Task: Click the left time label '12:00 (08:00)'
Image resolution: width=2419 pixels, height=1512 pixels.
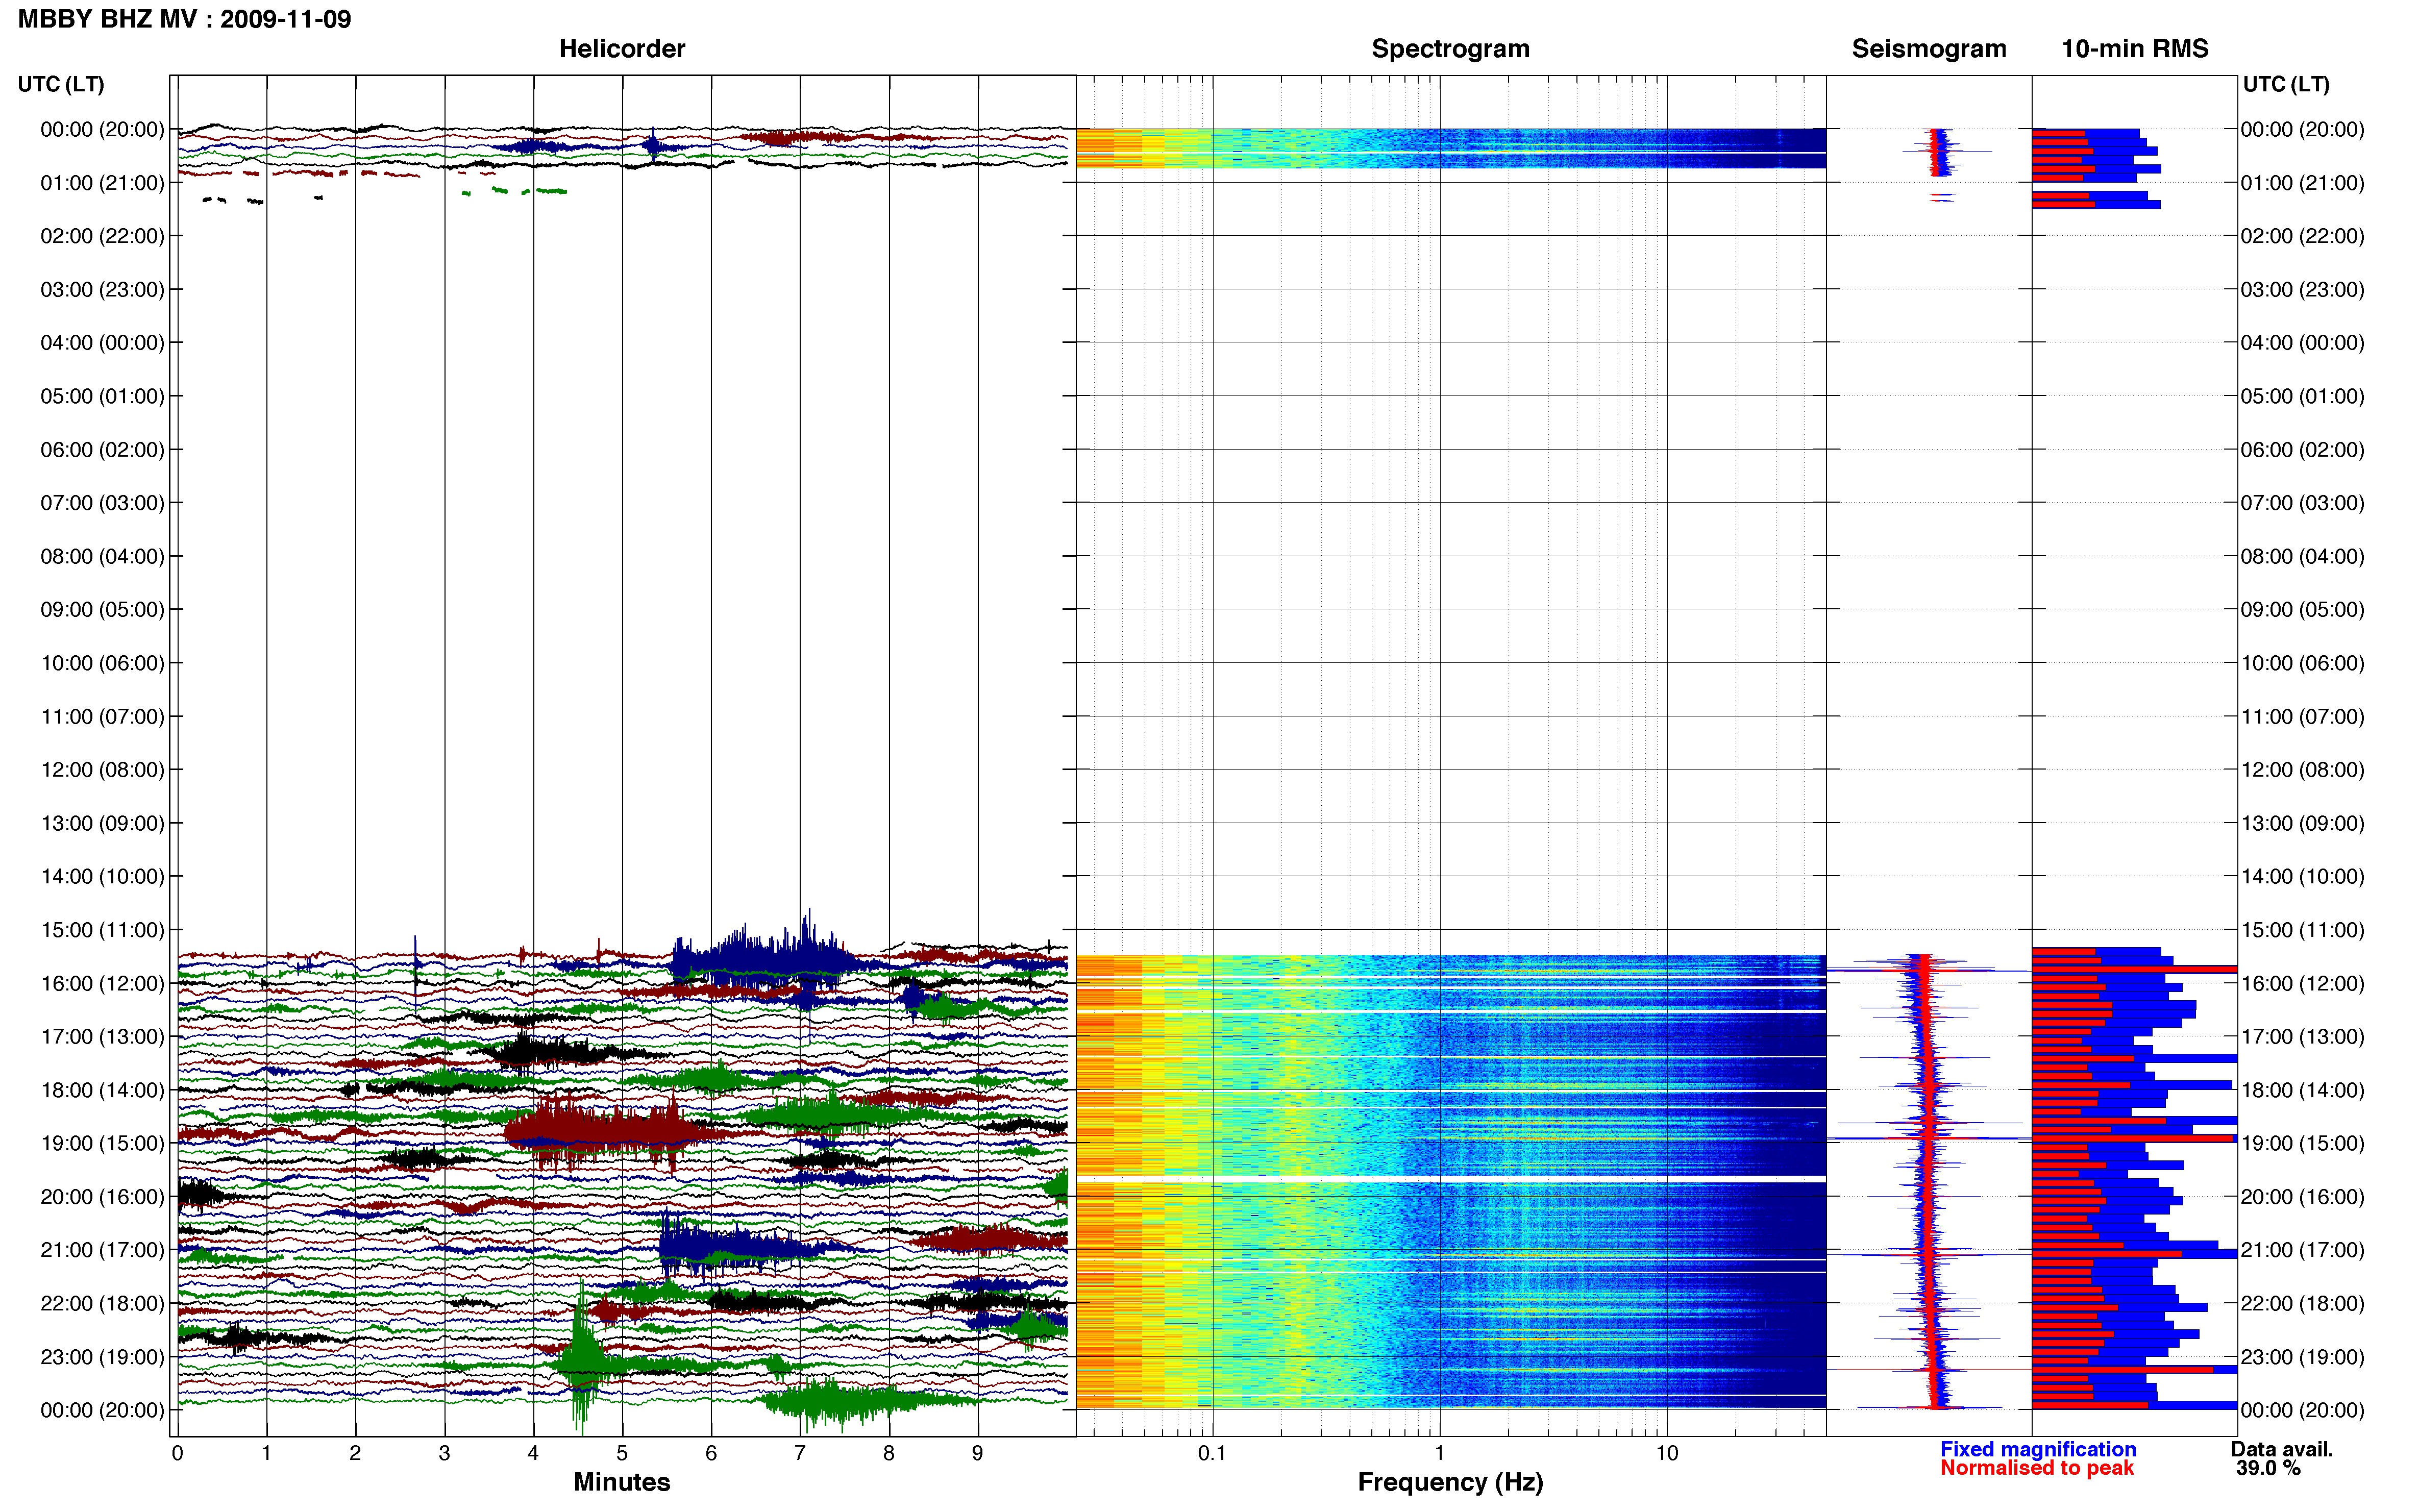Action: coord(102,770)
